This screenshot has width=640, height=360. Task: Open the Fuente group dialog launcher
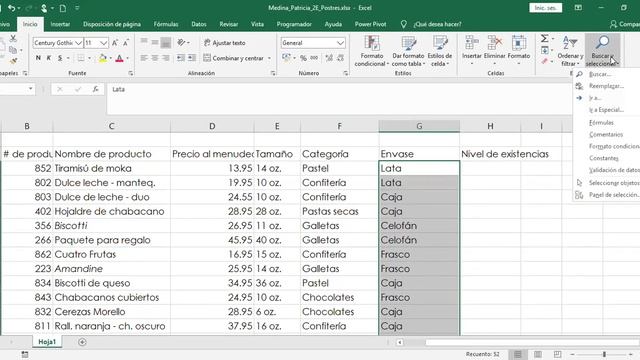coord(131,73)
